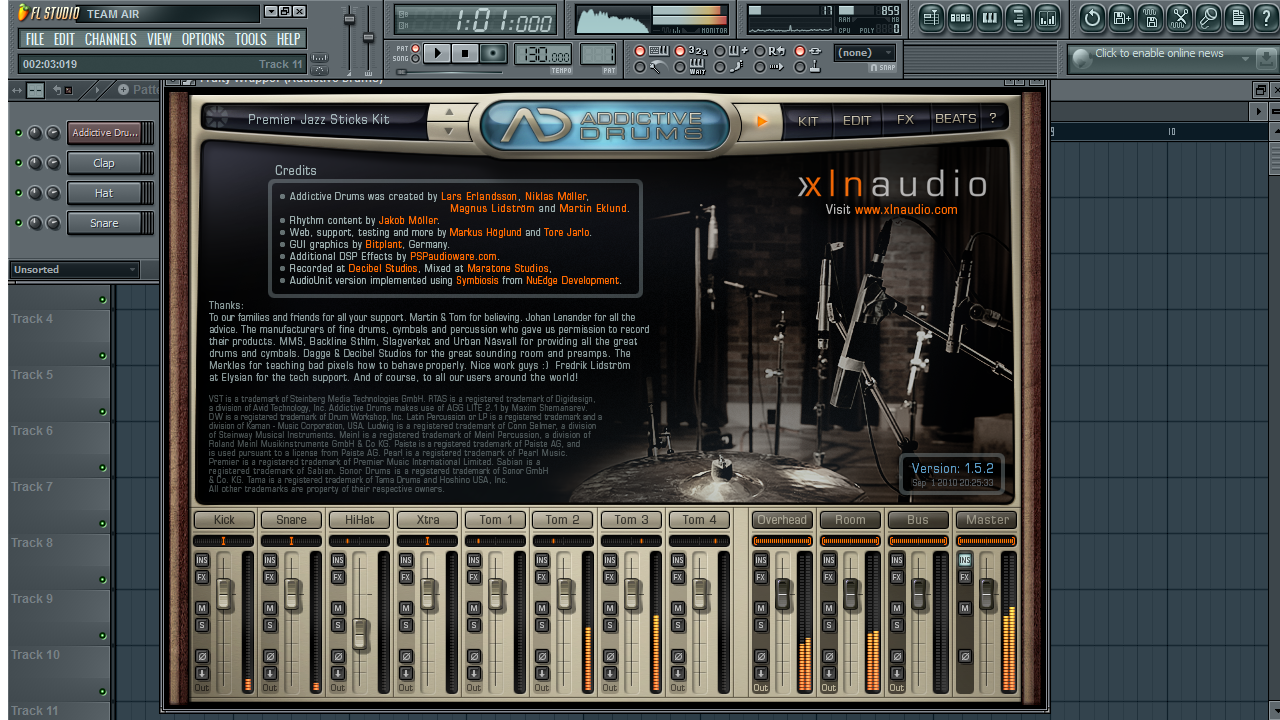Click the Undo icon in the toolbar
The height and width of the screenshot is (720, 1280).
pyautogui.click(x=1091, y=17)
